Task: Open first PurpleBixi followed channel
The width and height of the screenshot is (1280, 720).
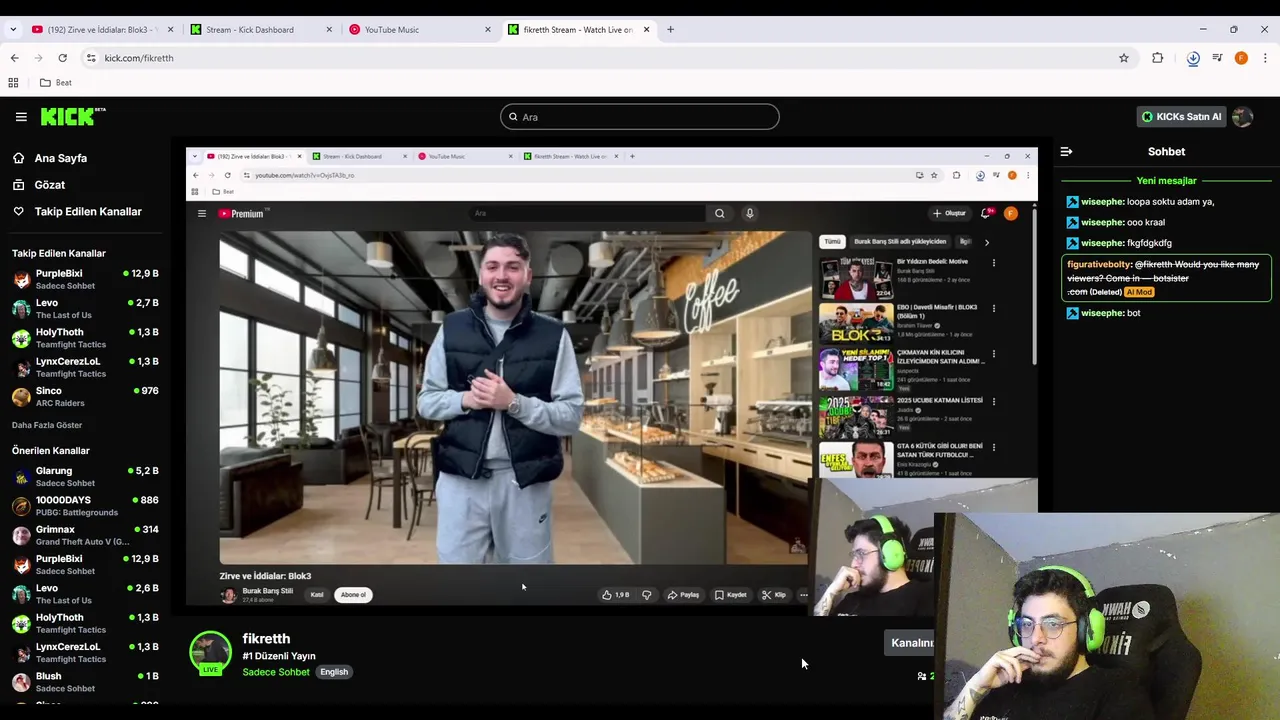Action: pyautogui.click(x=84, y=279)
